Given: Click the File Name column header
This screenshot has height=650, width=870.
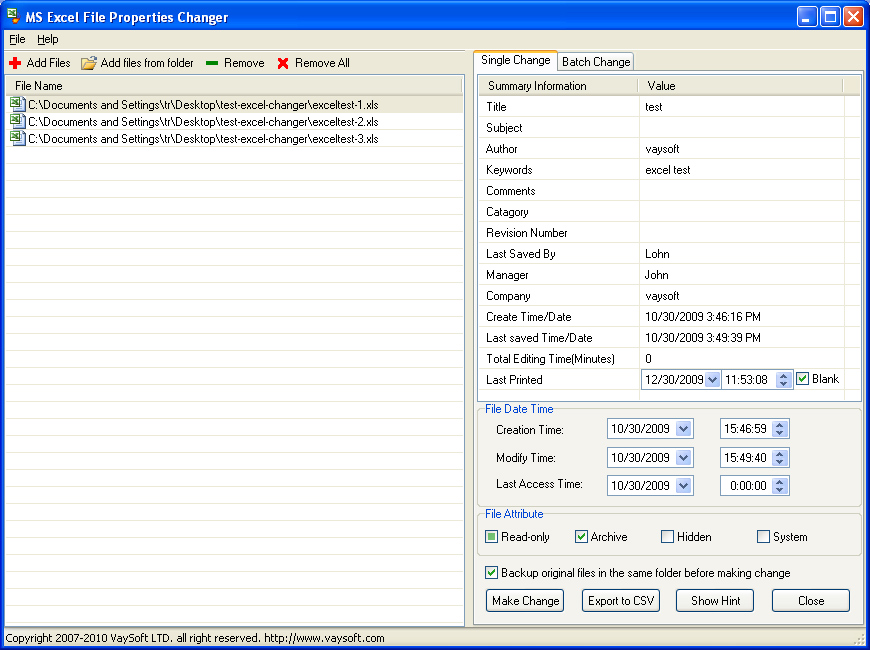Looking at the screenshot, I should click(234, 85).
